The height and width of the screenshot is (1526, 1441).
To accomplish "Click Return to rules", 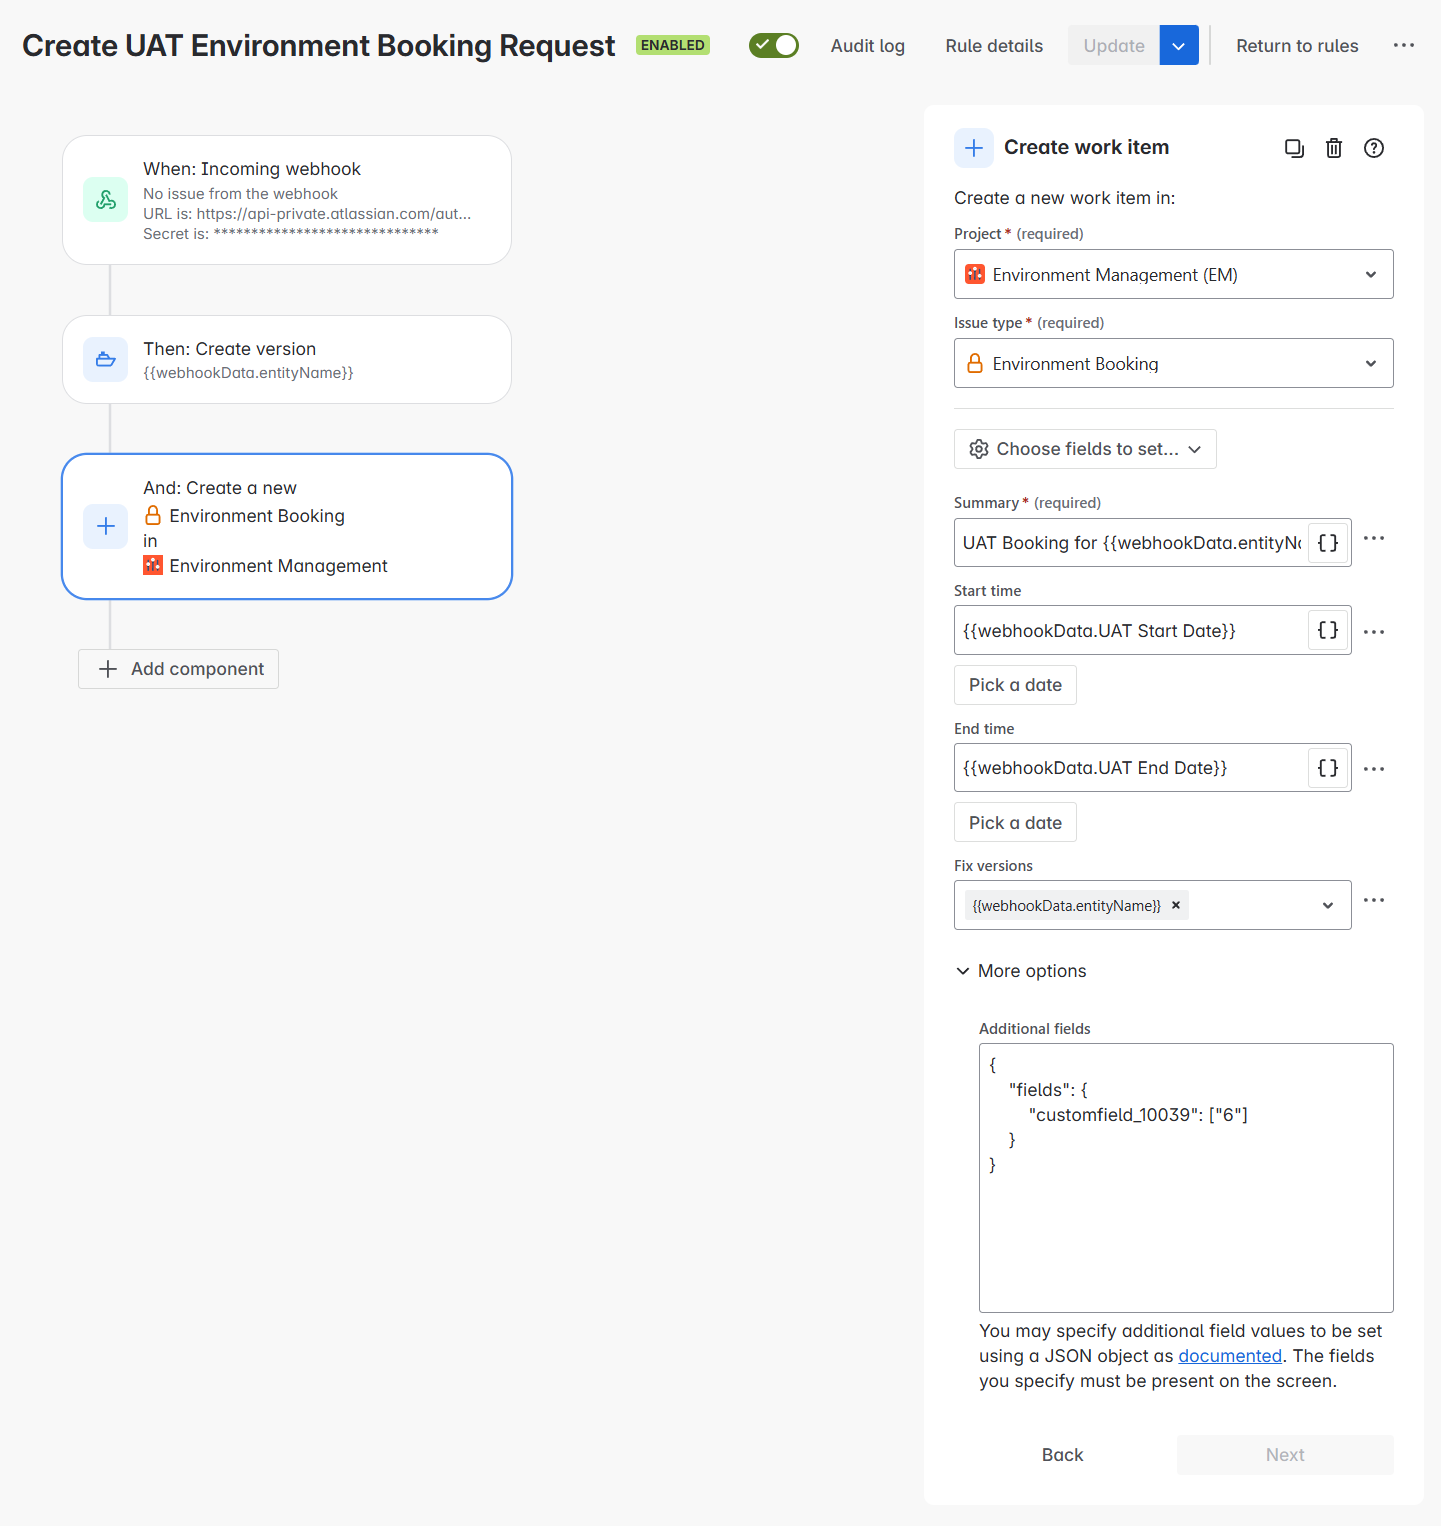I will click(x=1297, y=46).
